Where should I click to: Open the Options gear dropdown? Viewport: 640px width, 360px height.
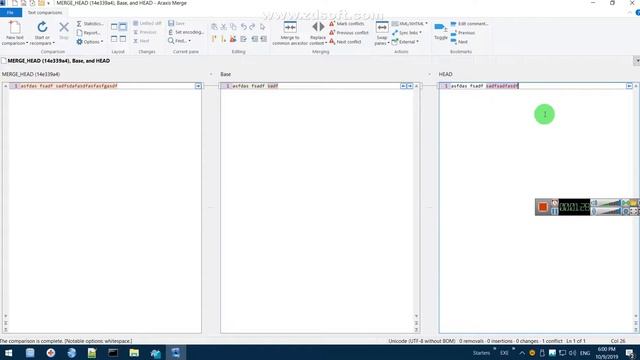(89, 42)
